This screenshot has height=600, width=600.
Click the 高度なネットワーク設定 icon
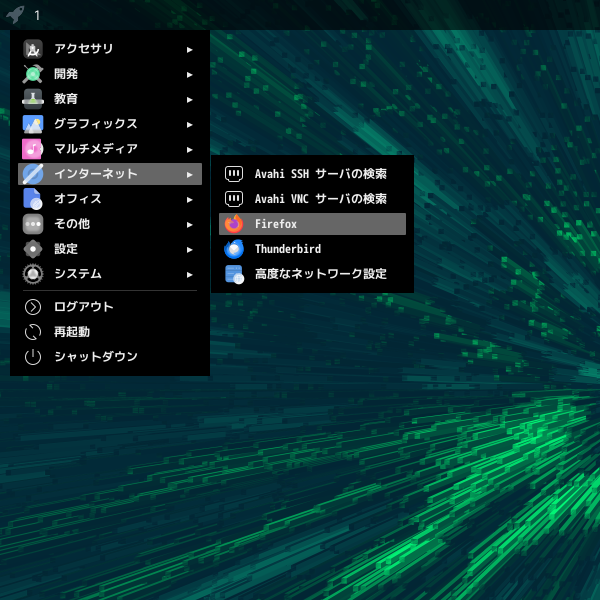point(234,274)
